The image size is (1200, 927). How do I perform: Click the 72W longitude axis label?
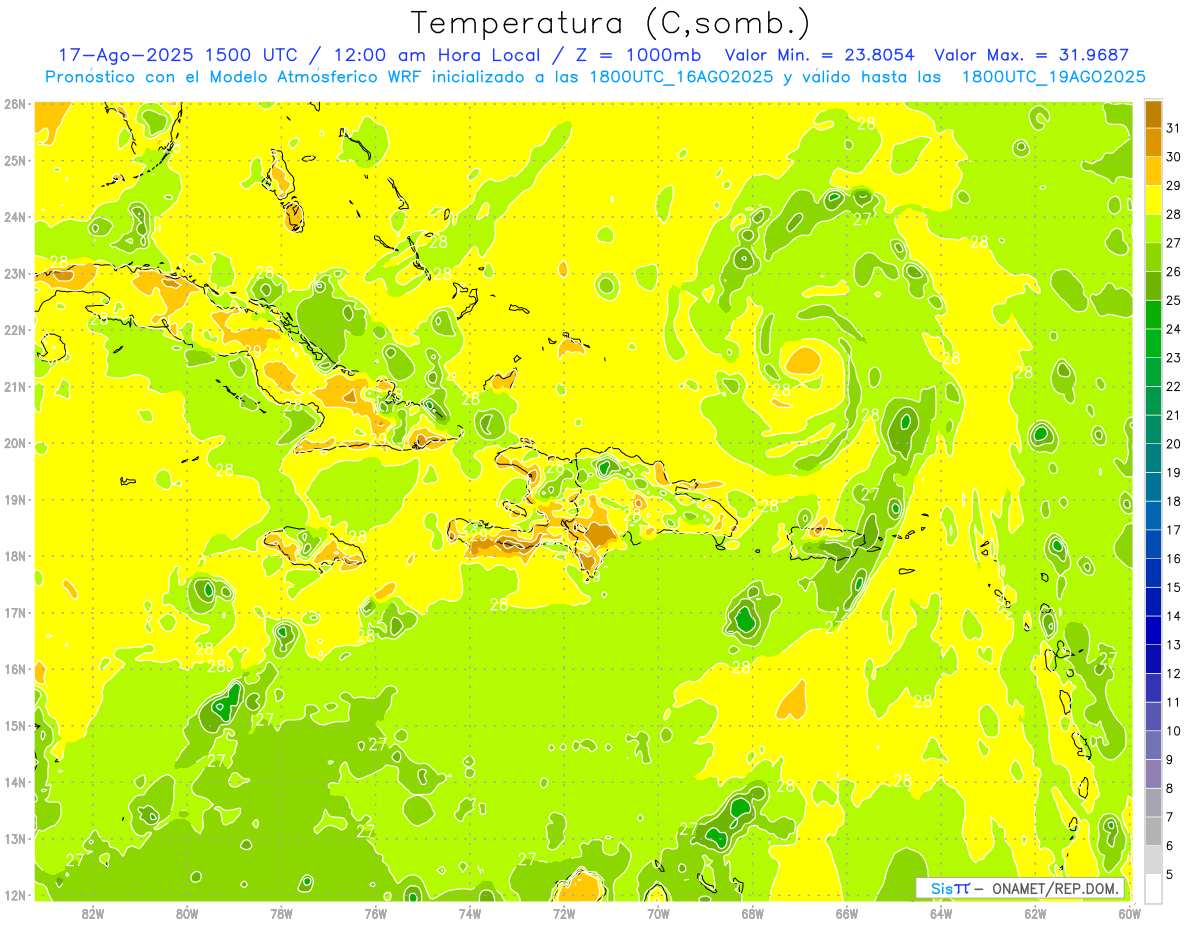pyautogui.click(x=564, y=912)
